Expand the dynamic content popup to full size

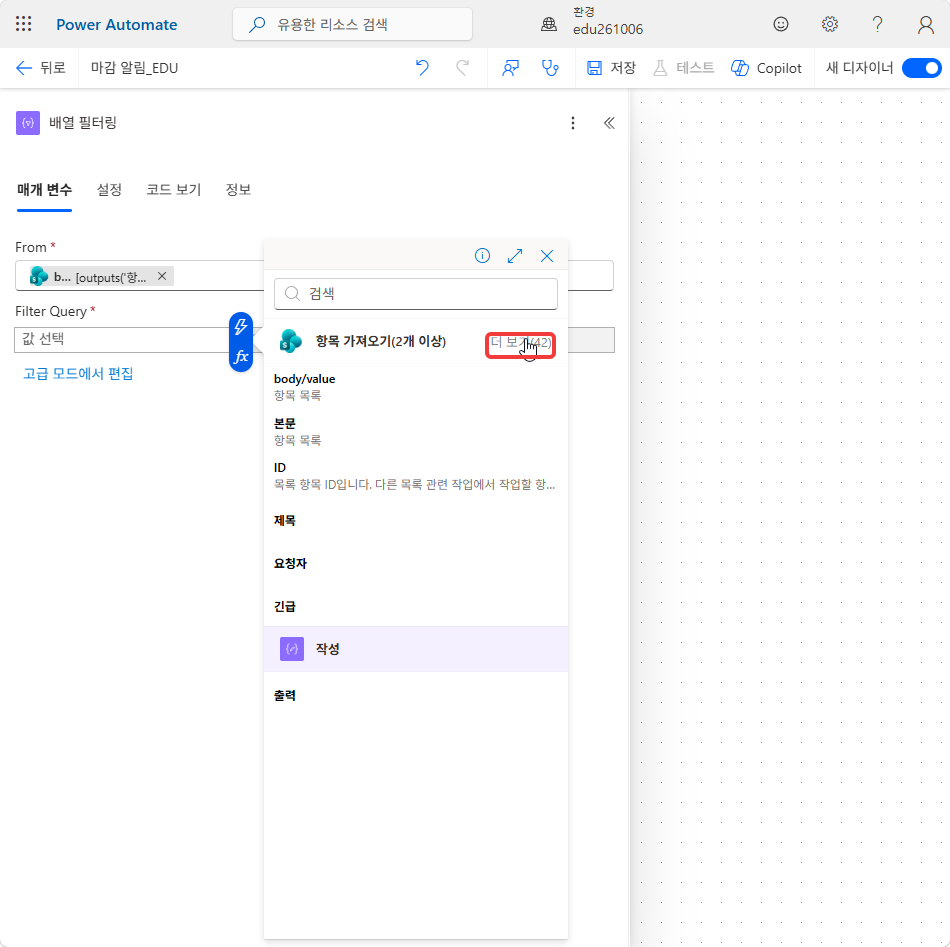tap(515, 256)
